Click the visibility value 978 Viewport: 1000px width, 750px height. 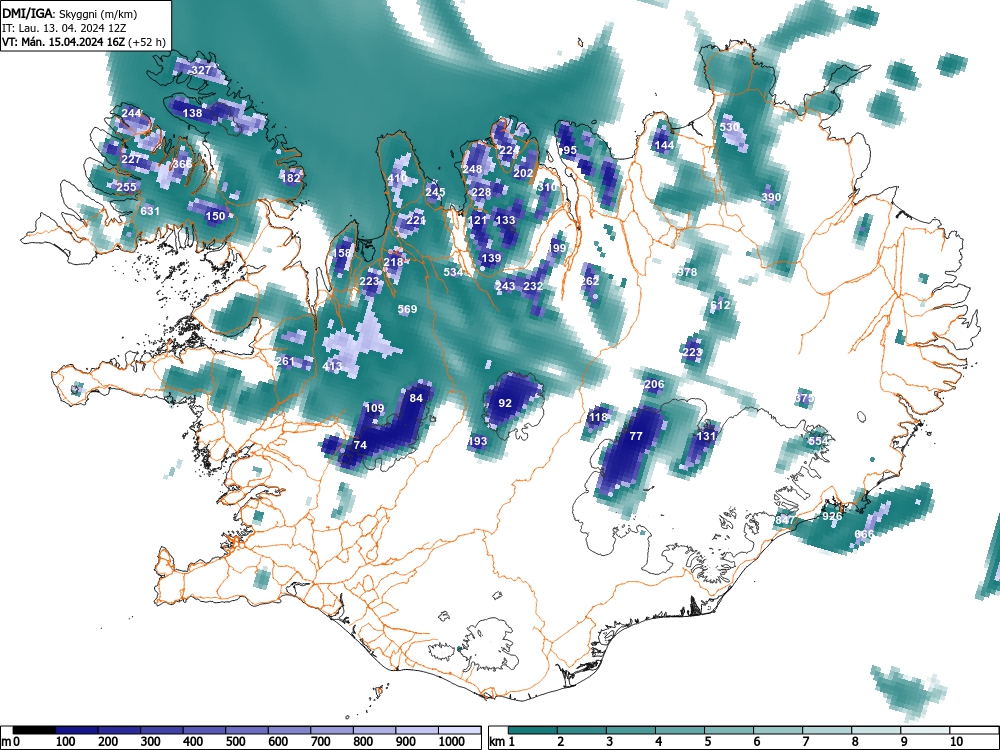click(x=687, y=272)
